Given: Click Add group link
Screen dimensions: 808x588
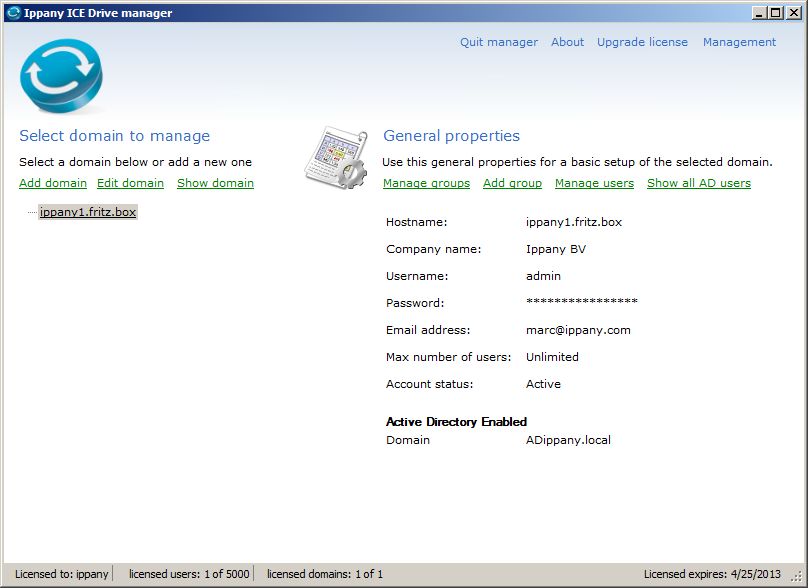Looking at the screenshot, I should [512, 183].
